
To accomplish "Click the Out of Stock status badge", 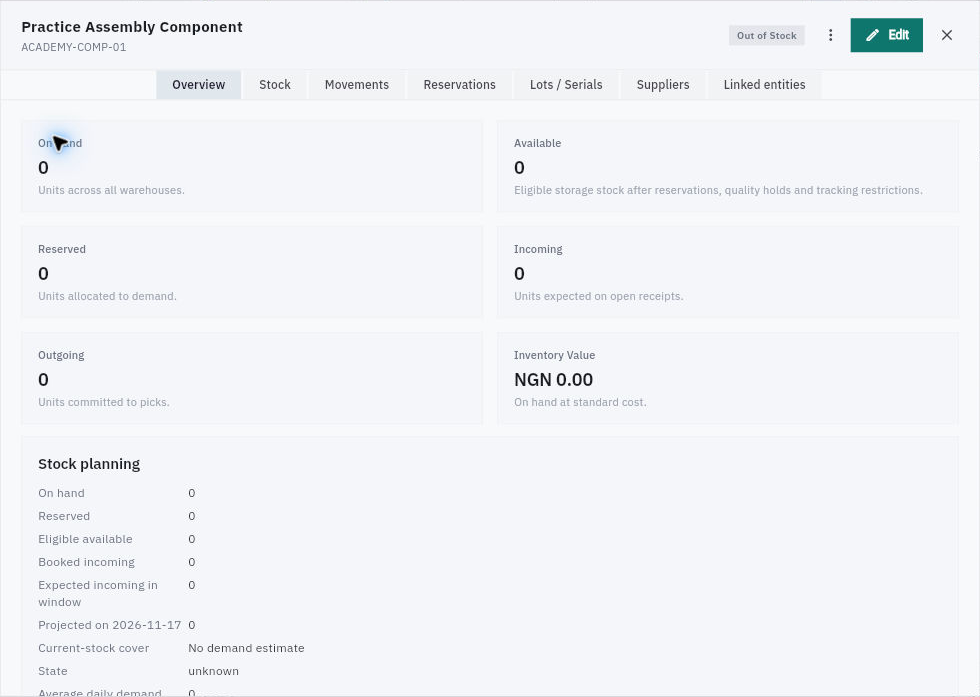I will 766,36.
